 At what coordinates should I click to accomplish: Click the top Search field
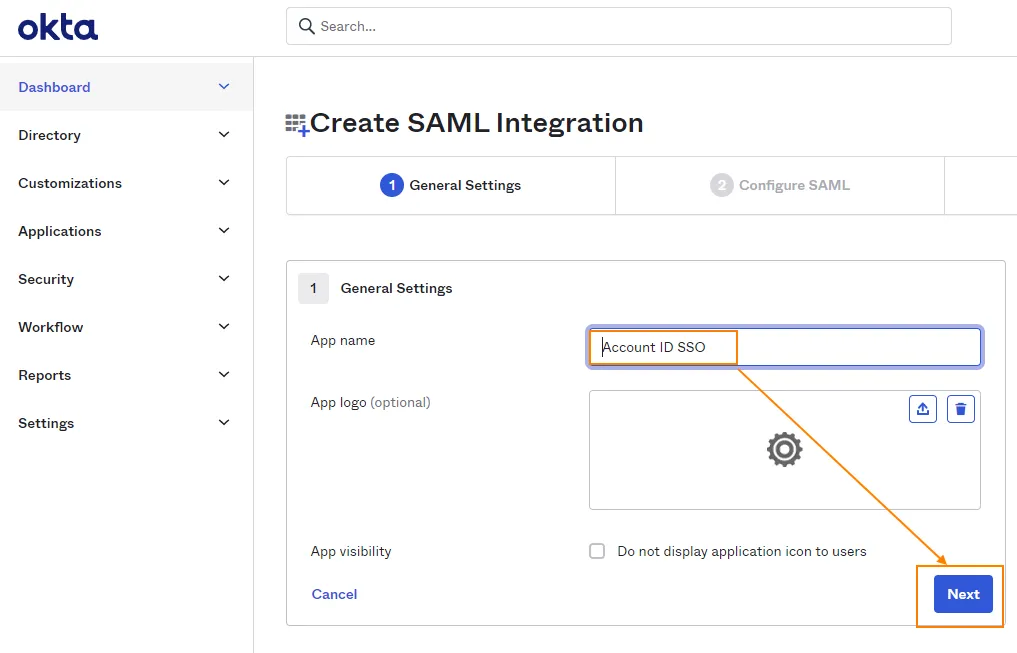click(619, 26)
